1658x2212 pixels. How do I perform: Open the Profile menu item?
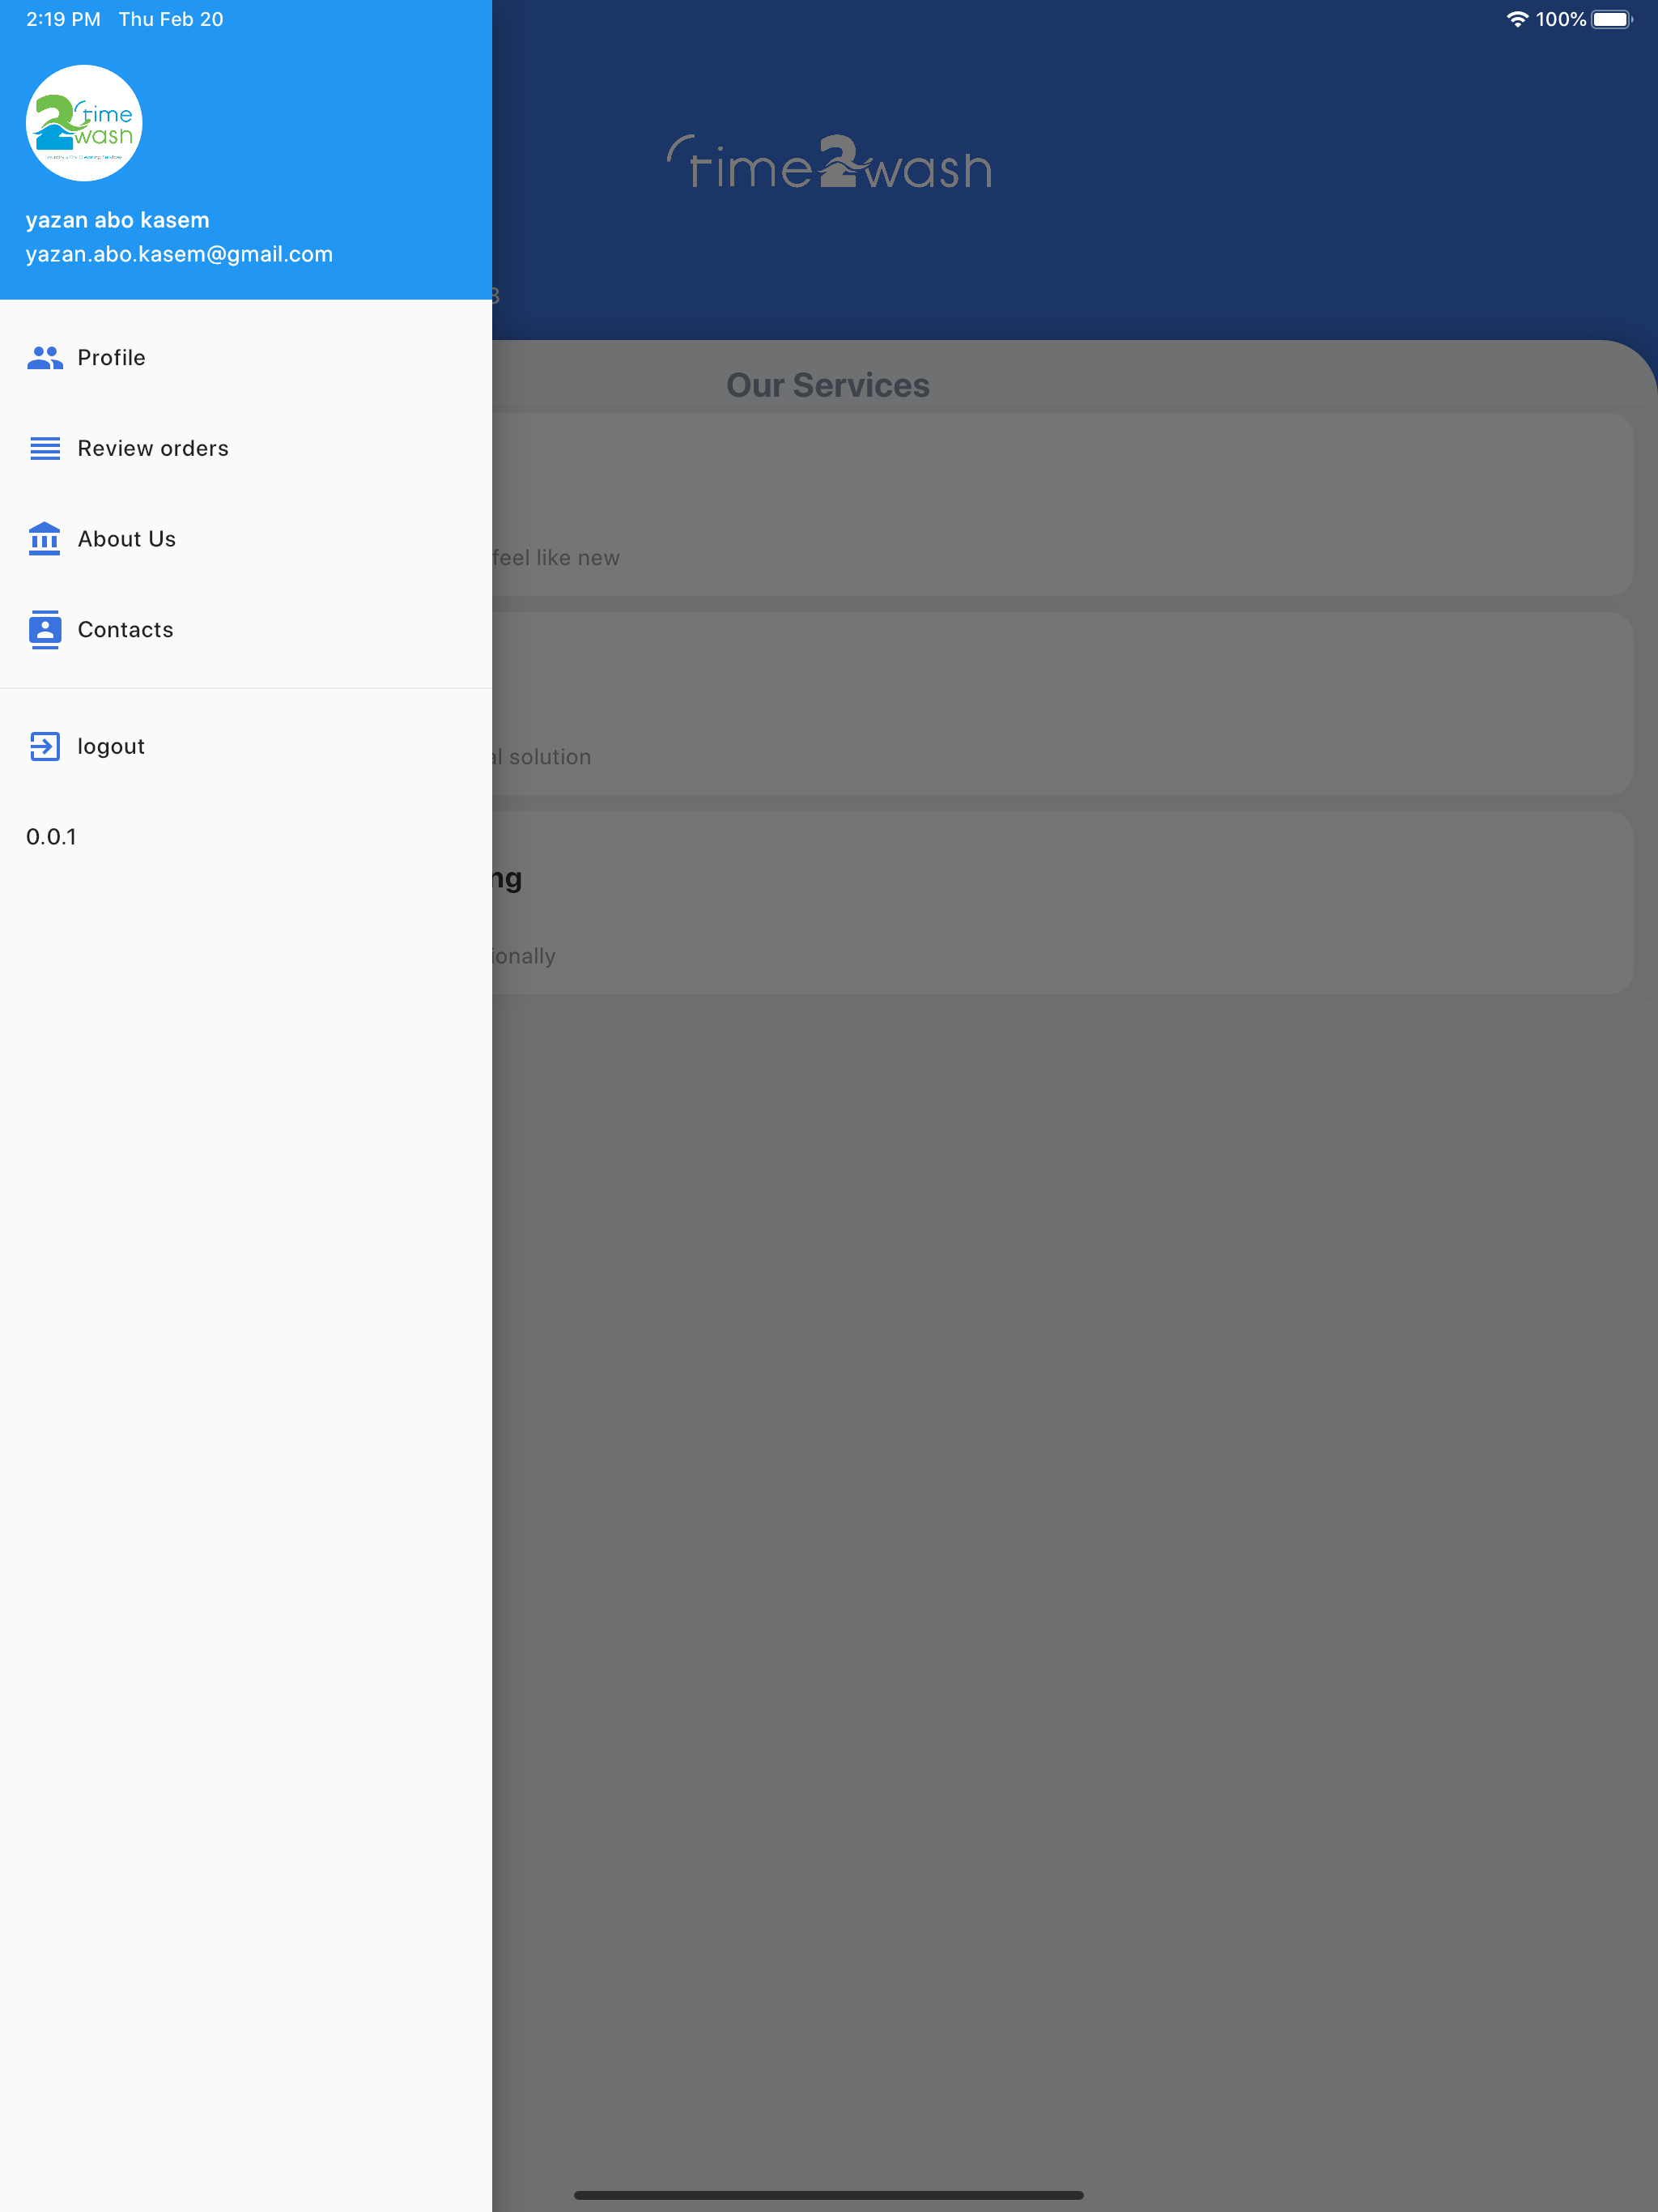click(x=246, y=358)
